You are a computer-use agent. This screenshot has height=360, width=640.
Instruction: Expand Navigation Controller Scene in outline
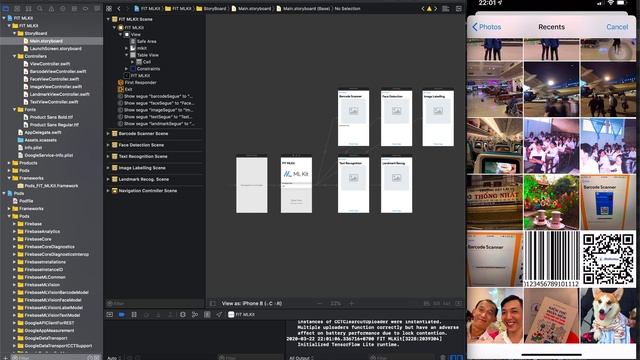click(x=108, y=191)
